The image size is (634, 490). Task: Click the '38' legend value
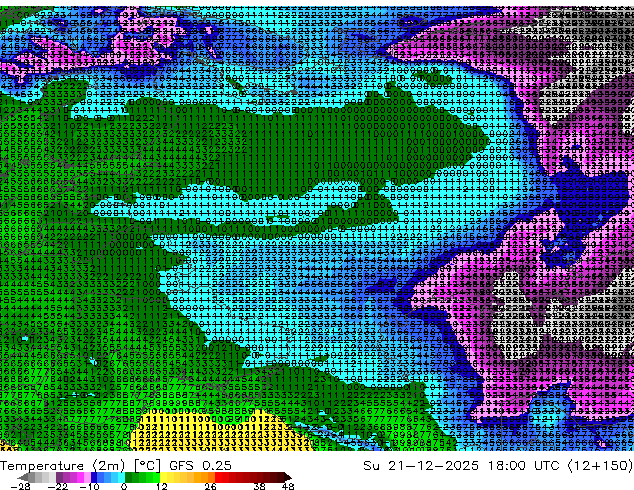coord(259,486)
